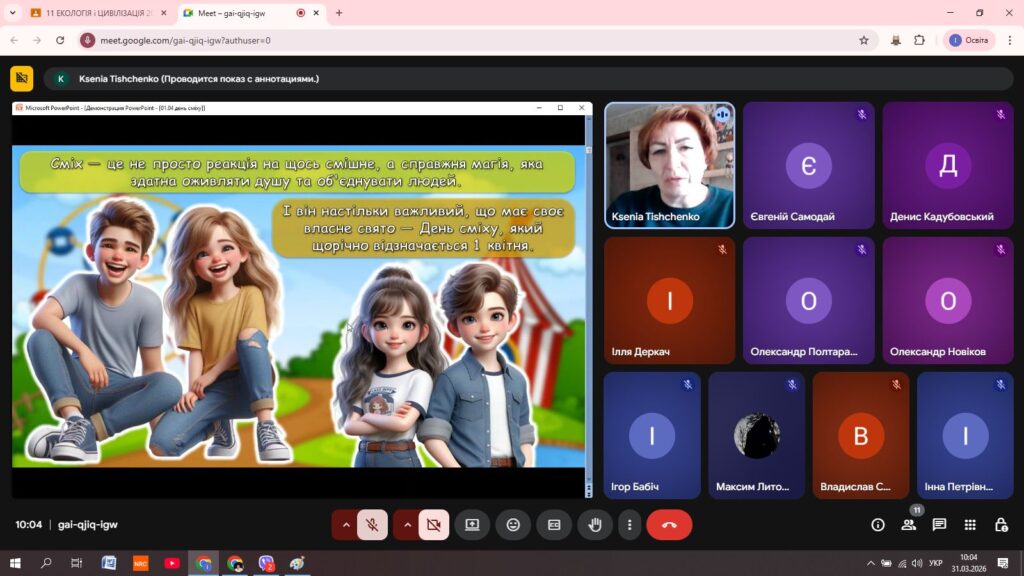Click the Освіта profile button
Viewport: 1024px width, 576px height.
coord(968,40)
